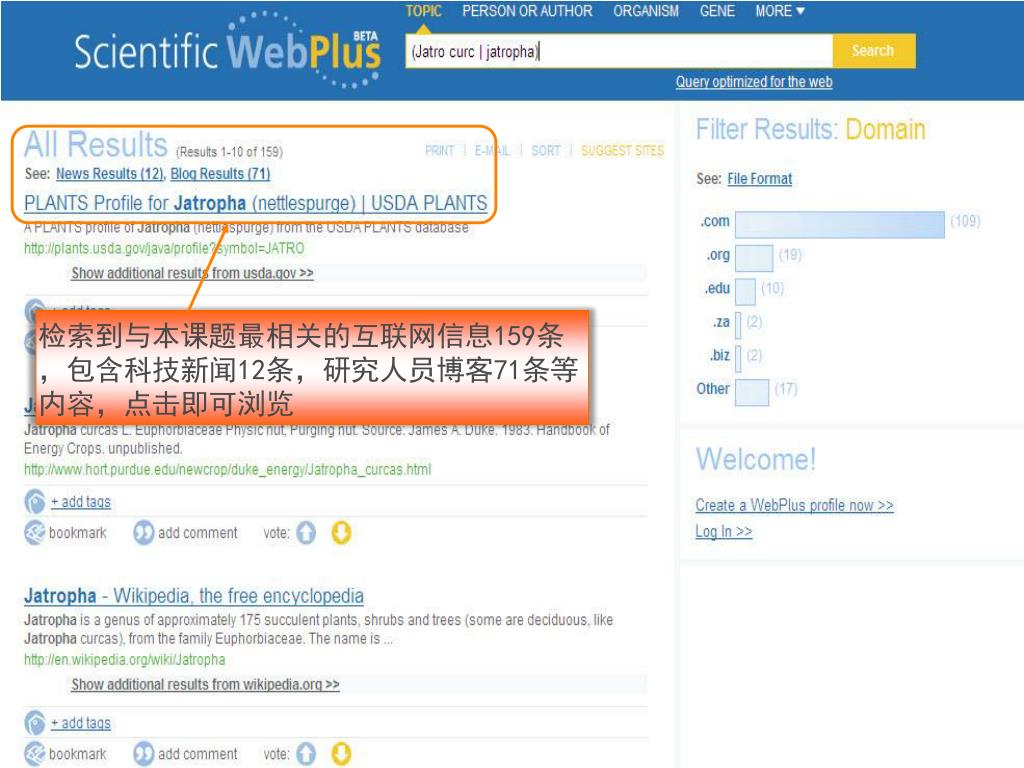Open the PLANTS Profile for Jatropha result
Viewport: 1024px width, 768px height.
(255, 203)
